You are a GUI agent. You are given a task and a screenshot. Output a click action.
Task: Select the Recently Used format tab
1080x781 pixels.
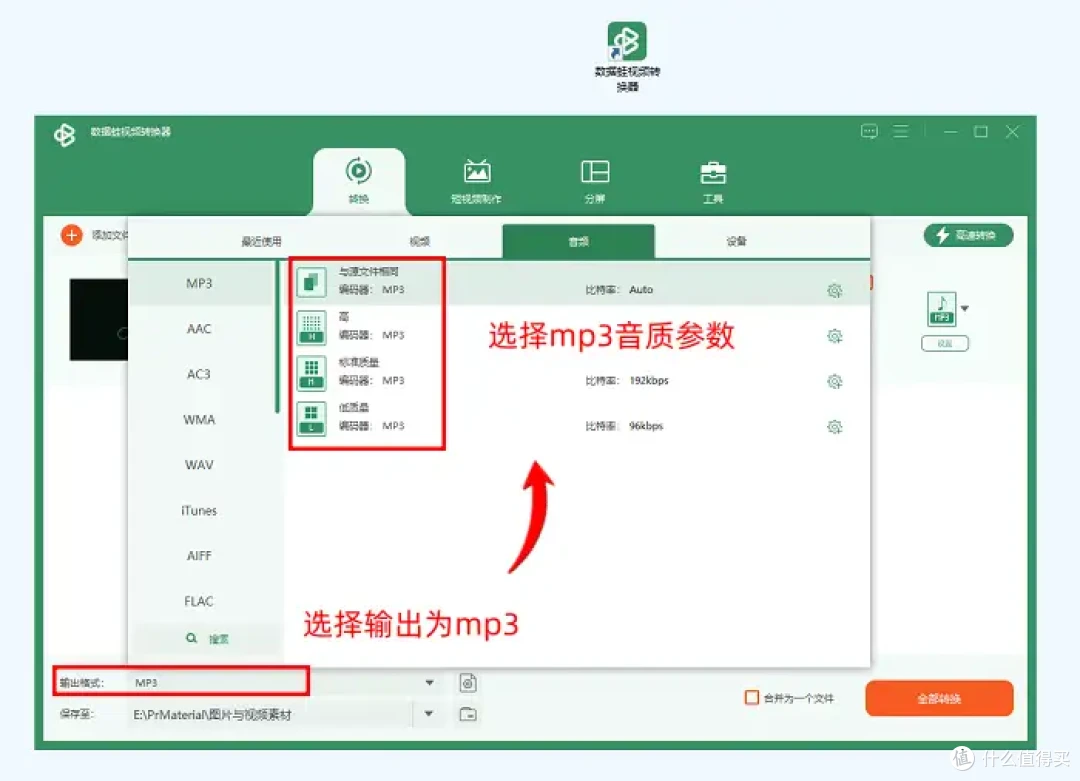pyautogui.click(x=261, y=241)
